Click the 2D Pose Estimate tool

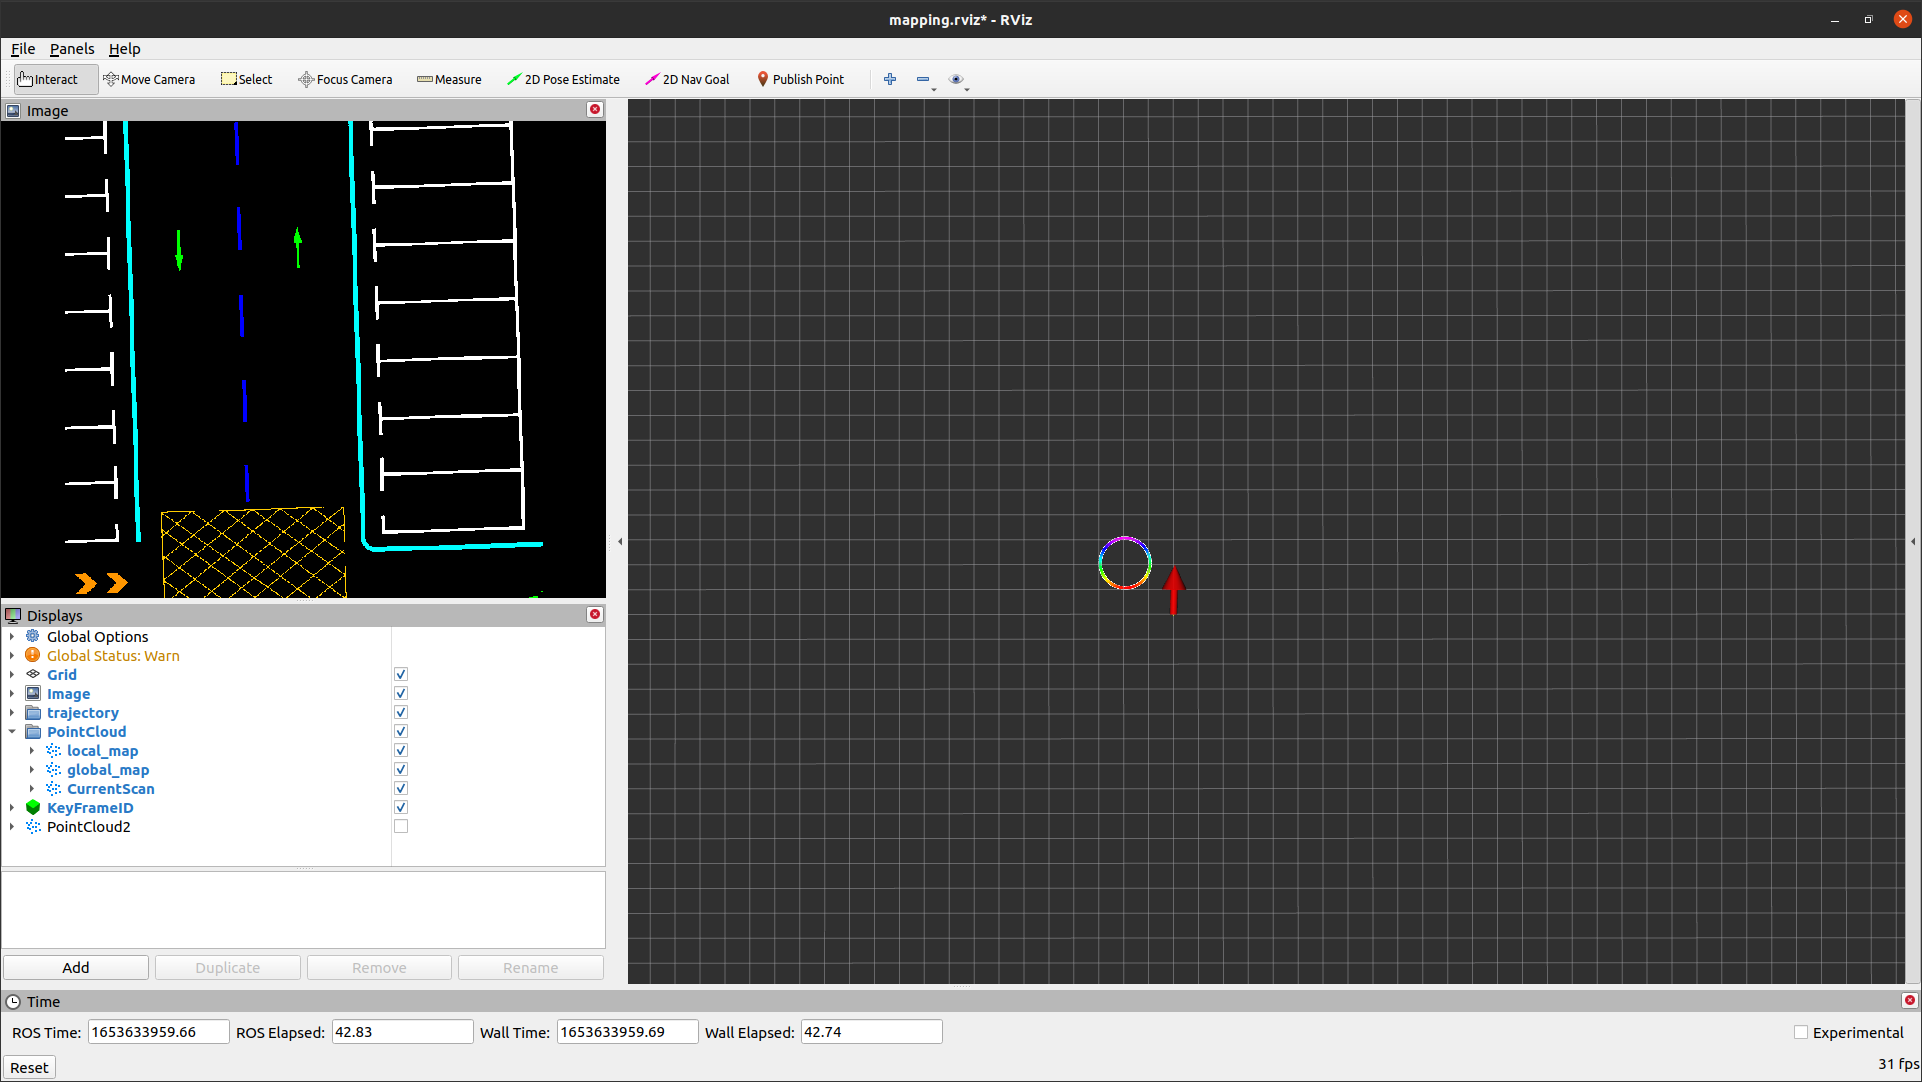click(565, 79)
